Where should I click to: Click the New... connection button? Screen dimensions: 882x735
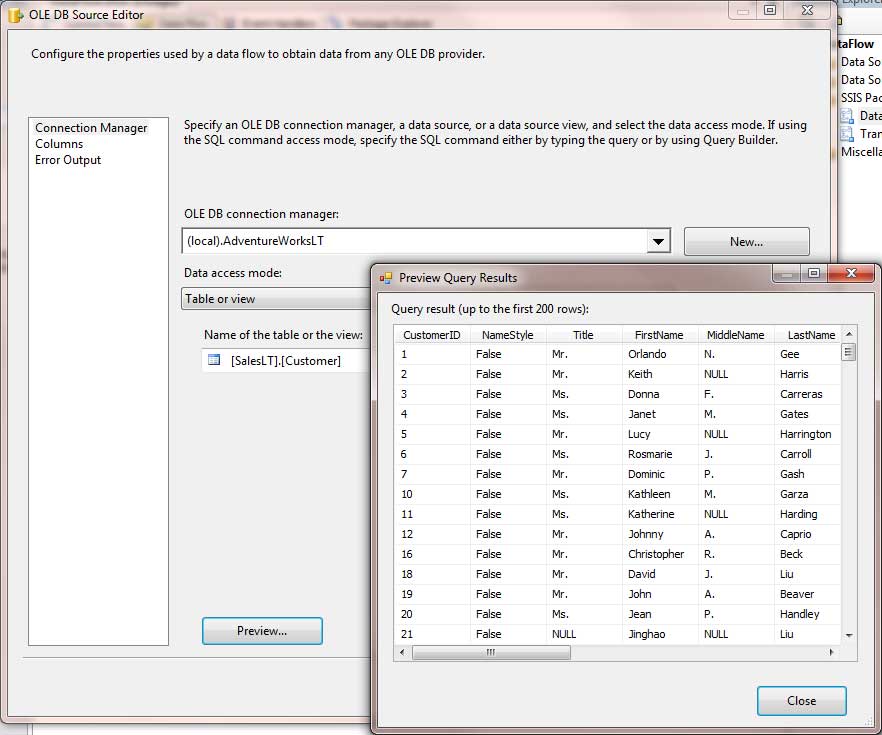[746, 241]
